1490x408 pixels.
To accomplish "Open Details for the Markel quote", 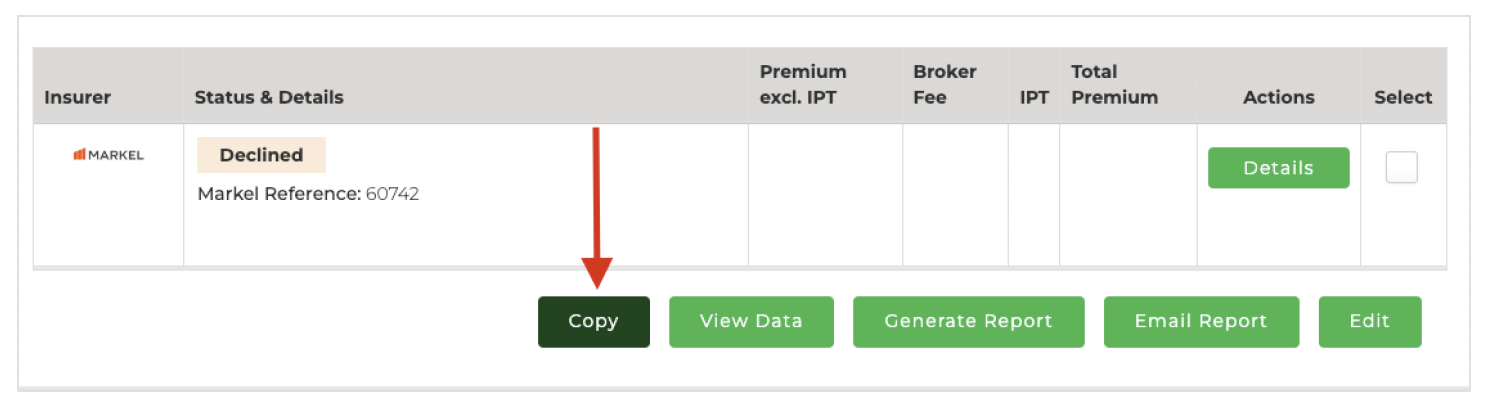I will (x=1278, y=168).
